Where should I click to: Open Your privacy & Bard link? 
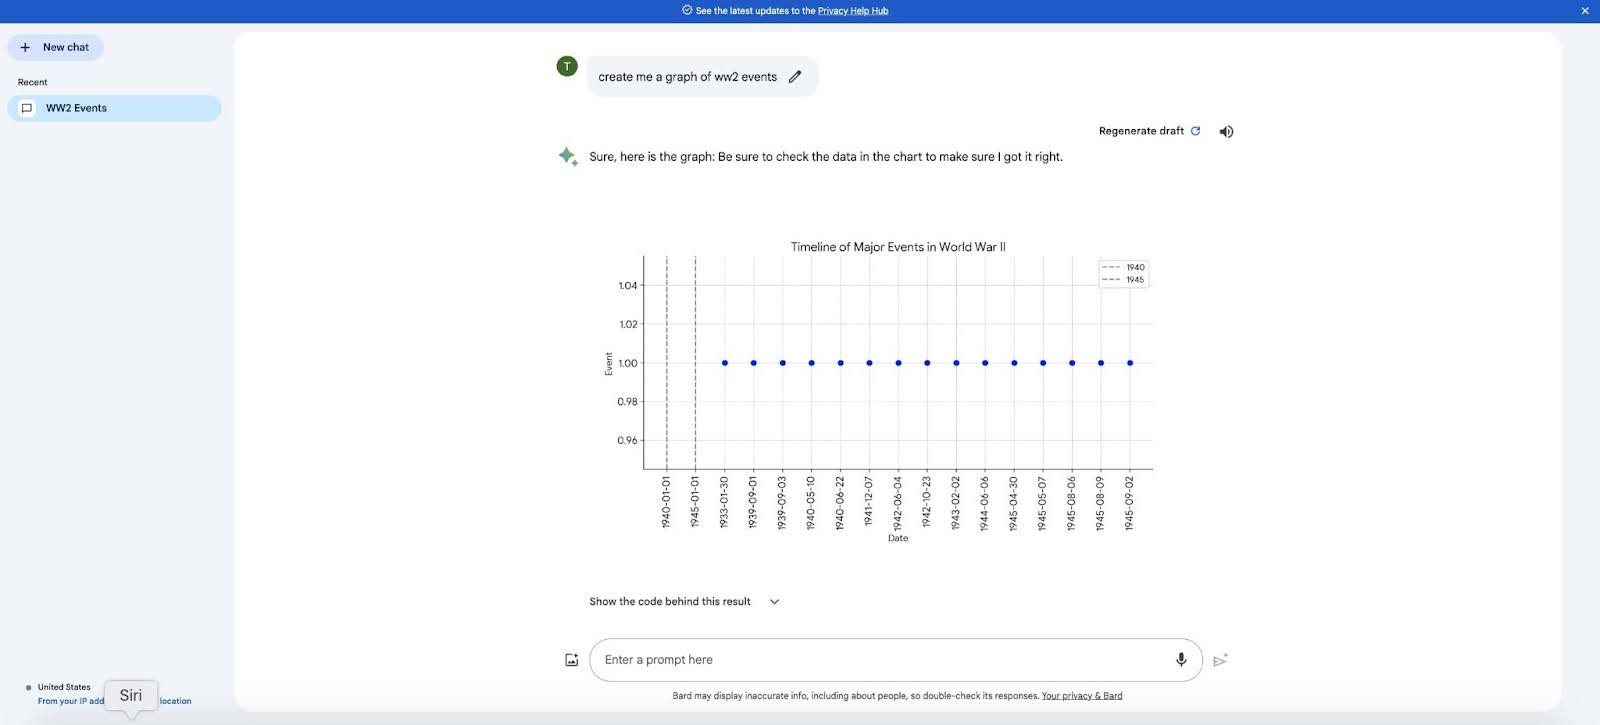[1081, 696]
